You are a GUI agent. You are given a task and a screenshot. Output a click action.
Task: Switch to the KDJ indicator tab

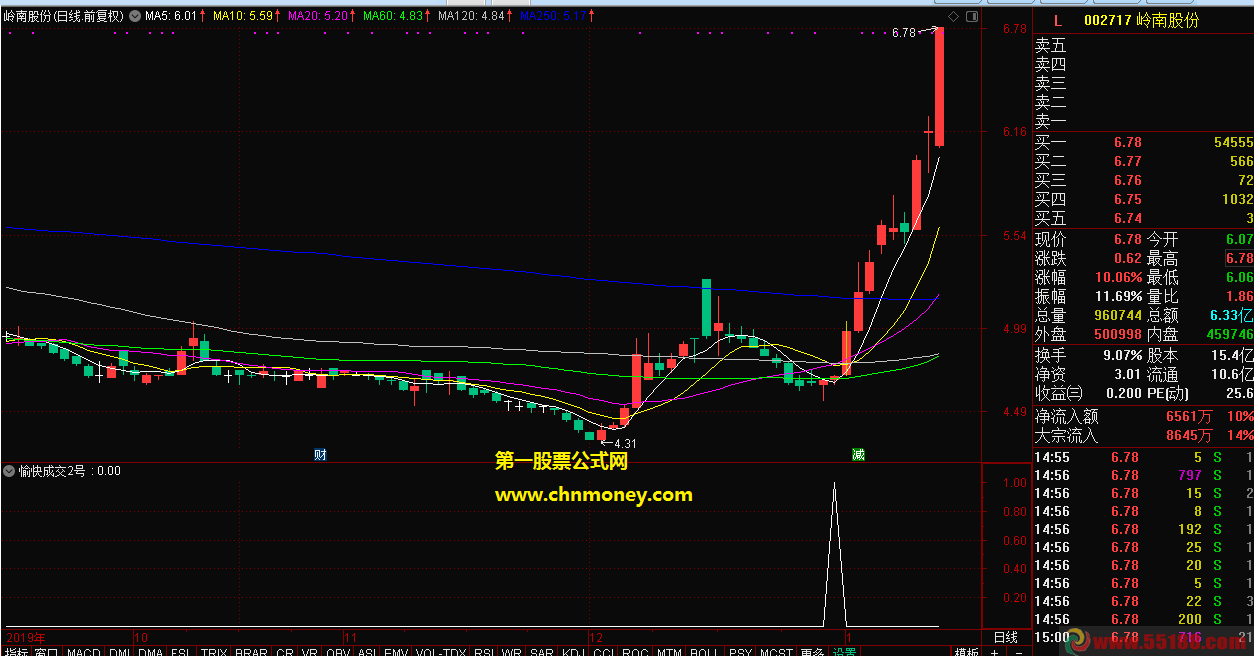pyautogui.click(x=573, y=652)
